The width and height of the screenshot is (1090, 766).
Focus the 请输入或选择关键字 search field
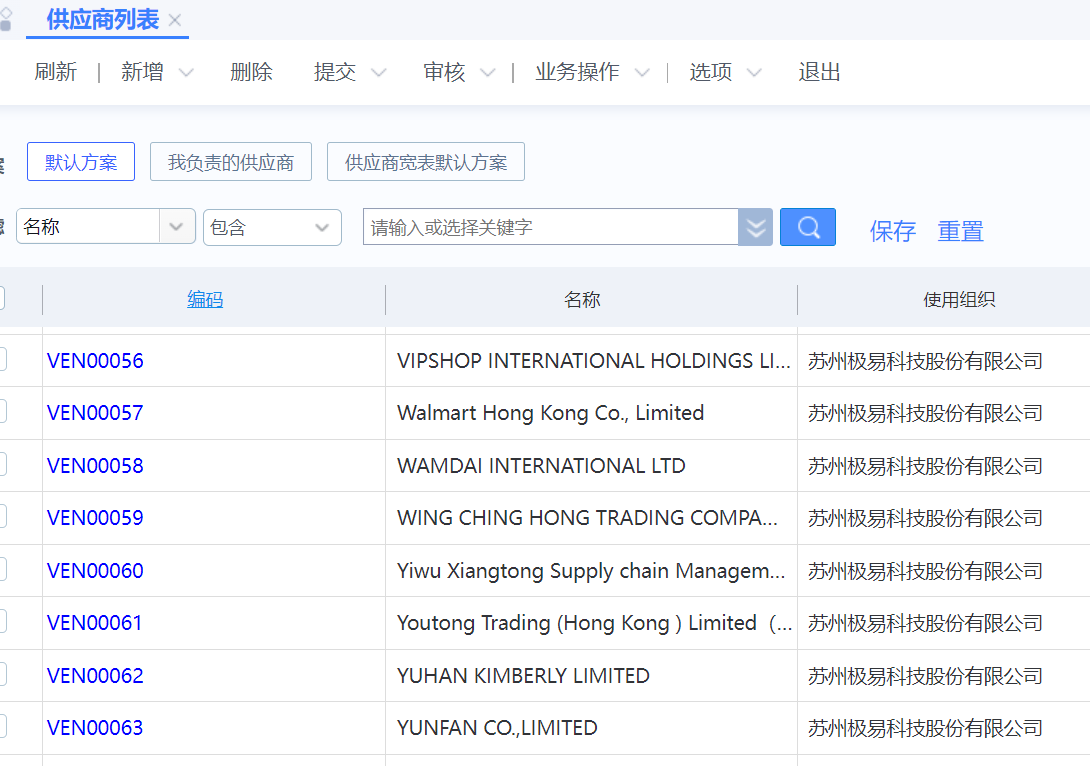[550, 227]
